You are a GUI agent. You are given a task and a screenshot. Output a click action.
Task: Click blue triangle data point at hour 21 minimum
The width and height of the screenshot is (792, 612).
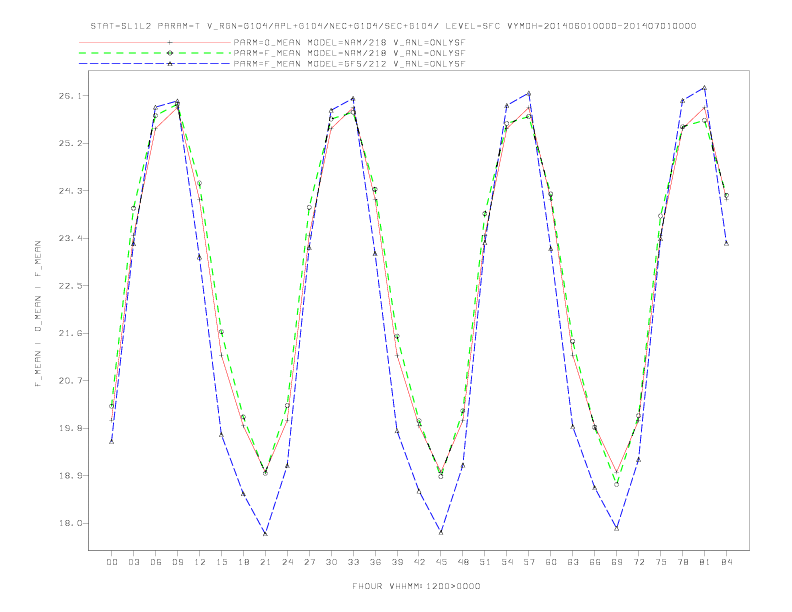point(265,534)
